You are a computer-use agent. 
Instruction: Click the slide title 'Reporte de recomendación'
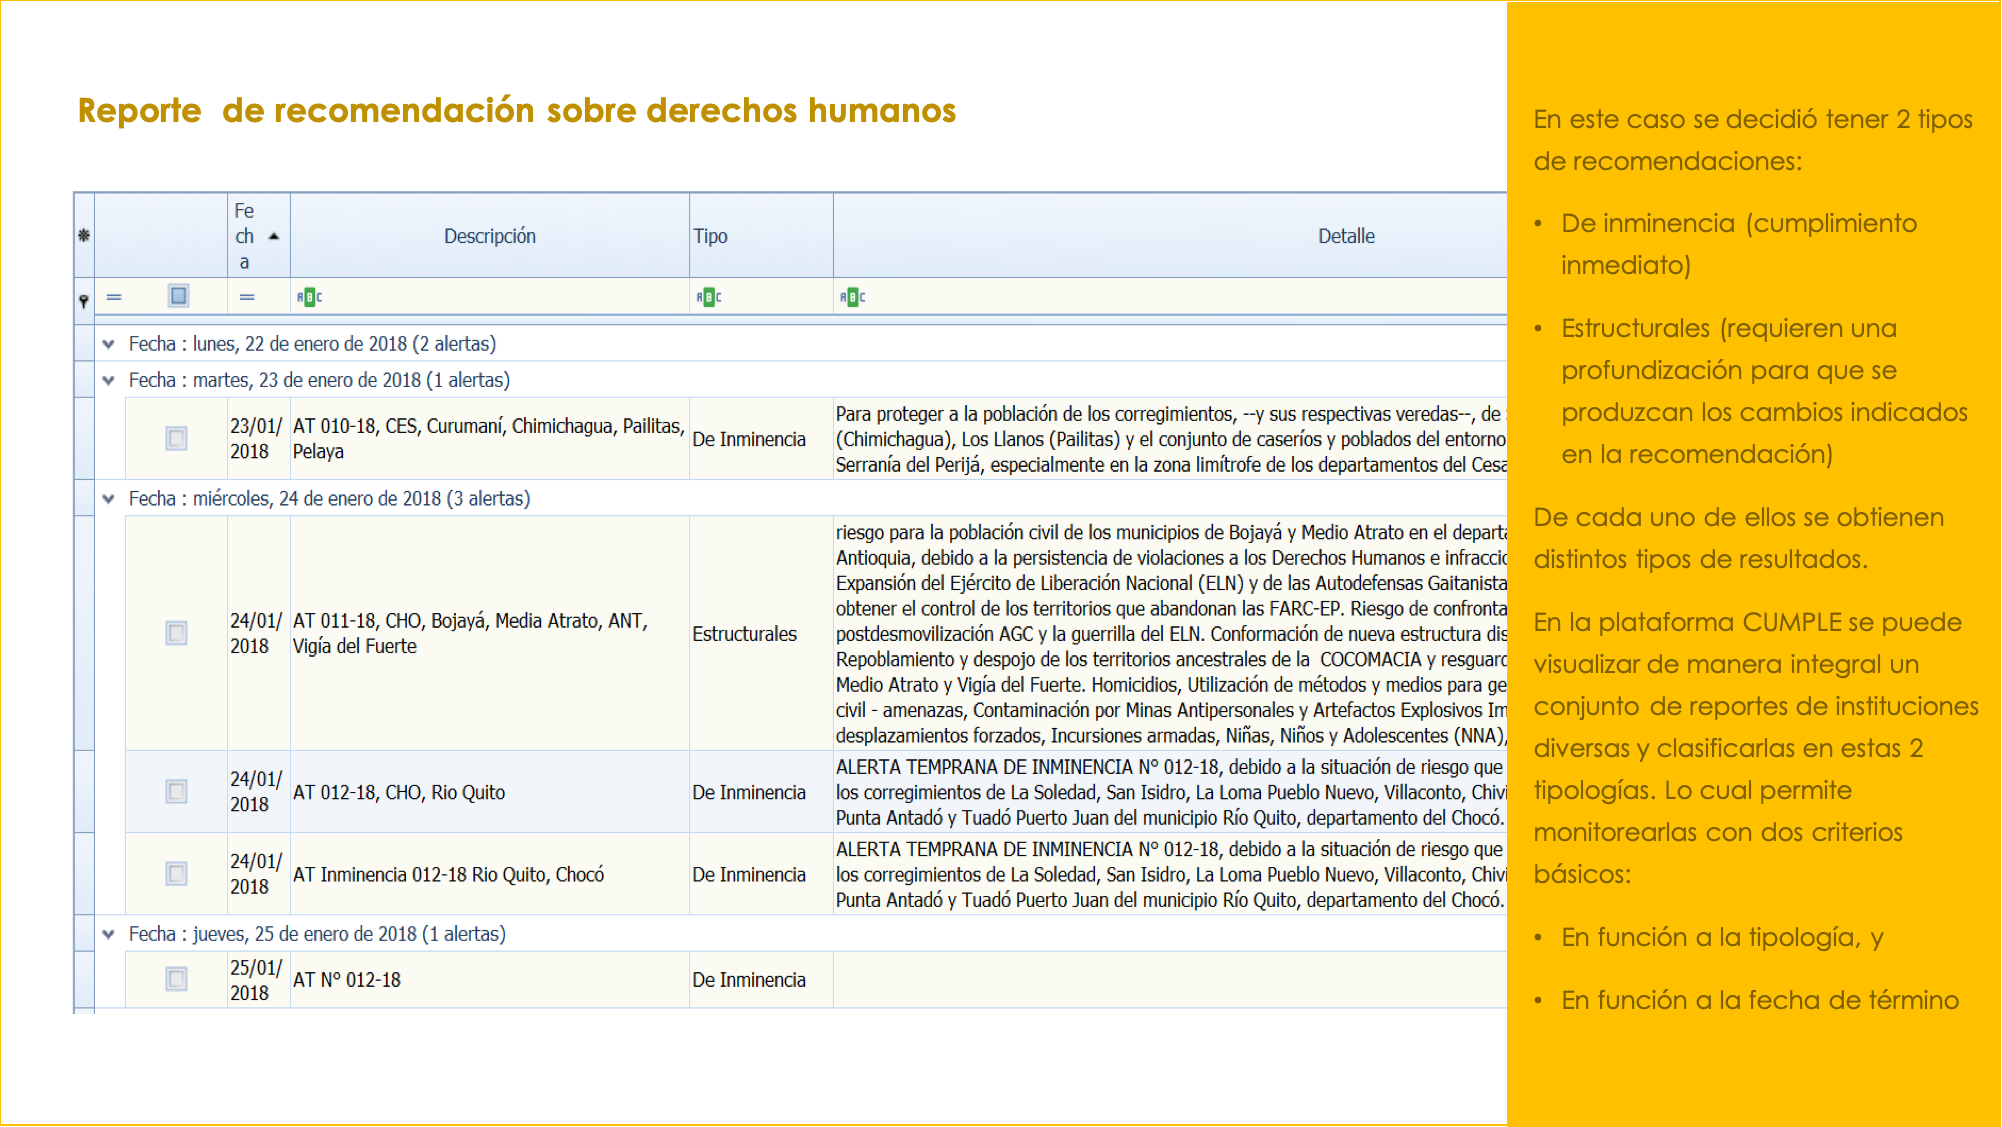coord(517,110)
